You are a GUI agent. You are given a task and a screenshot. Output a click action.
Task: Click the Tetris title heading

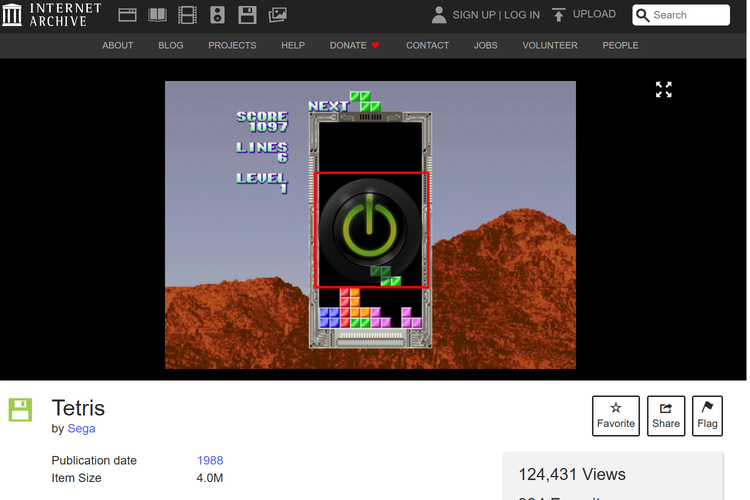click(x=78, y=408)
